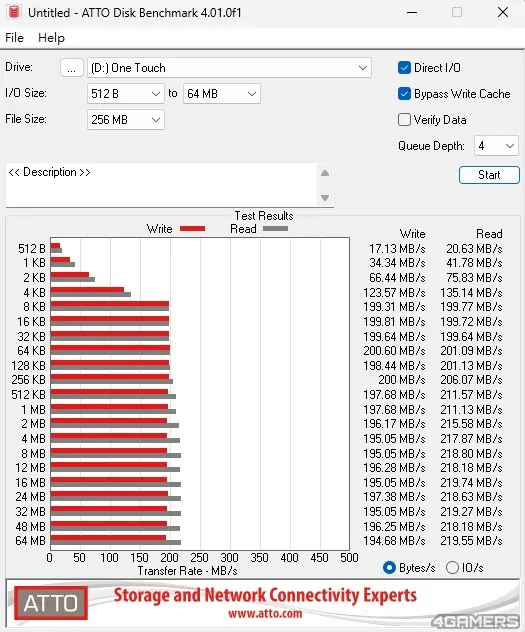This screenshot has height=632, width=525.
Task: Click the 8 KB row label in chart
Action: pos(34,307)
